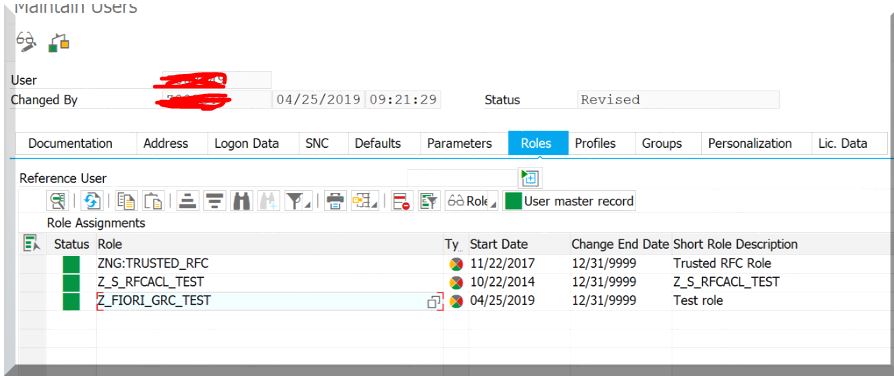The image size is (894, 378).
Task: Select the Z_S_RFCACL_TEST role name cell
Action: [270, 283]
